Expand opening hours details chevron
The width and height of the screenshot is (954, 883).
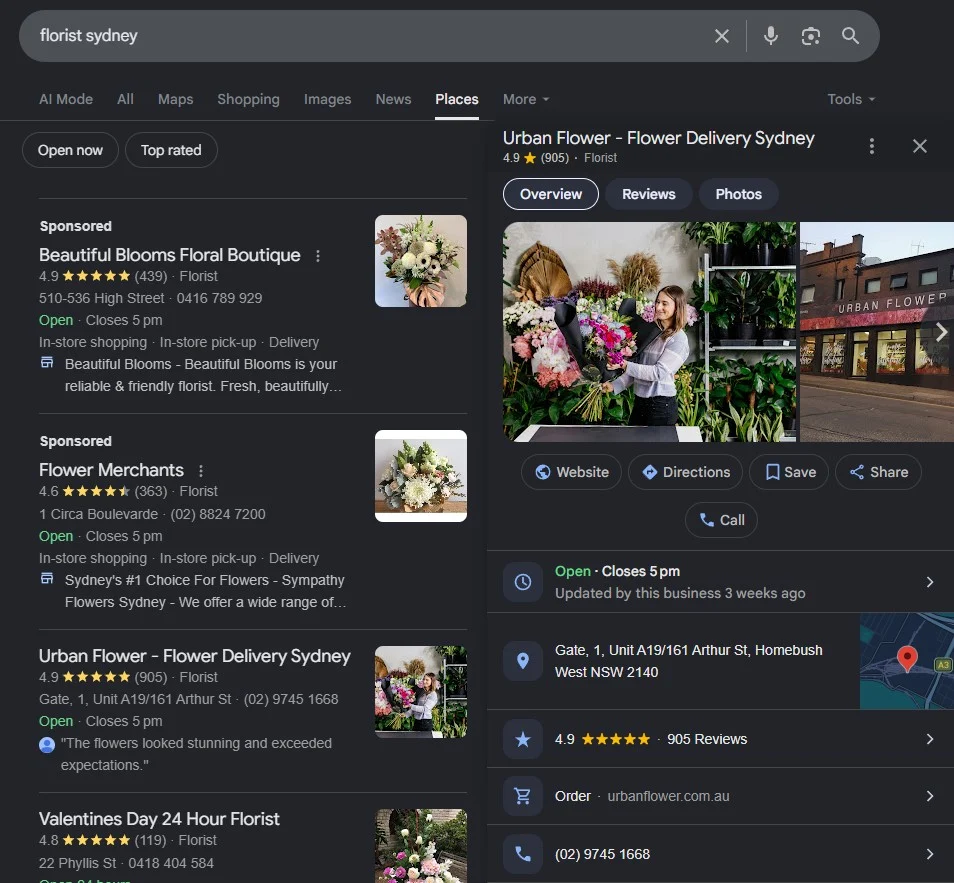pos(930,582)
